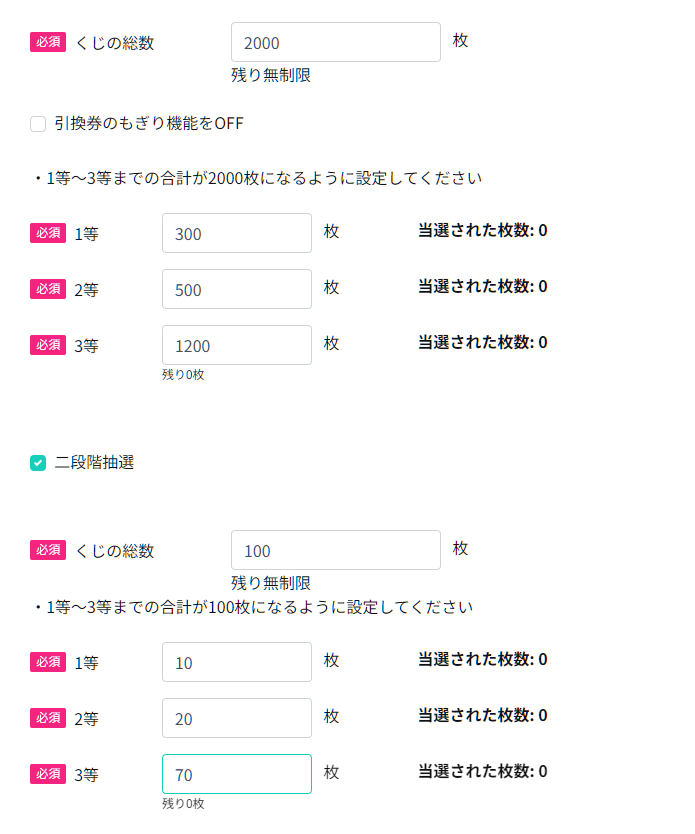Click 残り0枚 text under the 1200 field
Screen dimensions: 695x834
point(183,374)
